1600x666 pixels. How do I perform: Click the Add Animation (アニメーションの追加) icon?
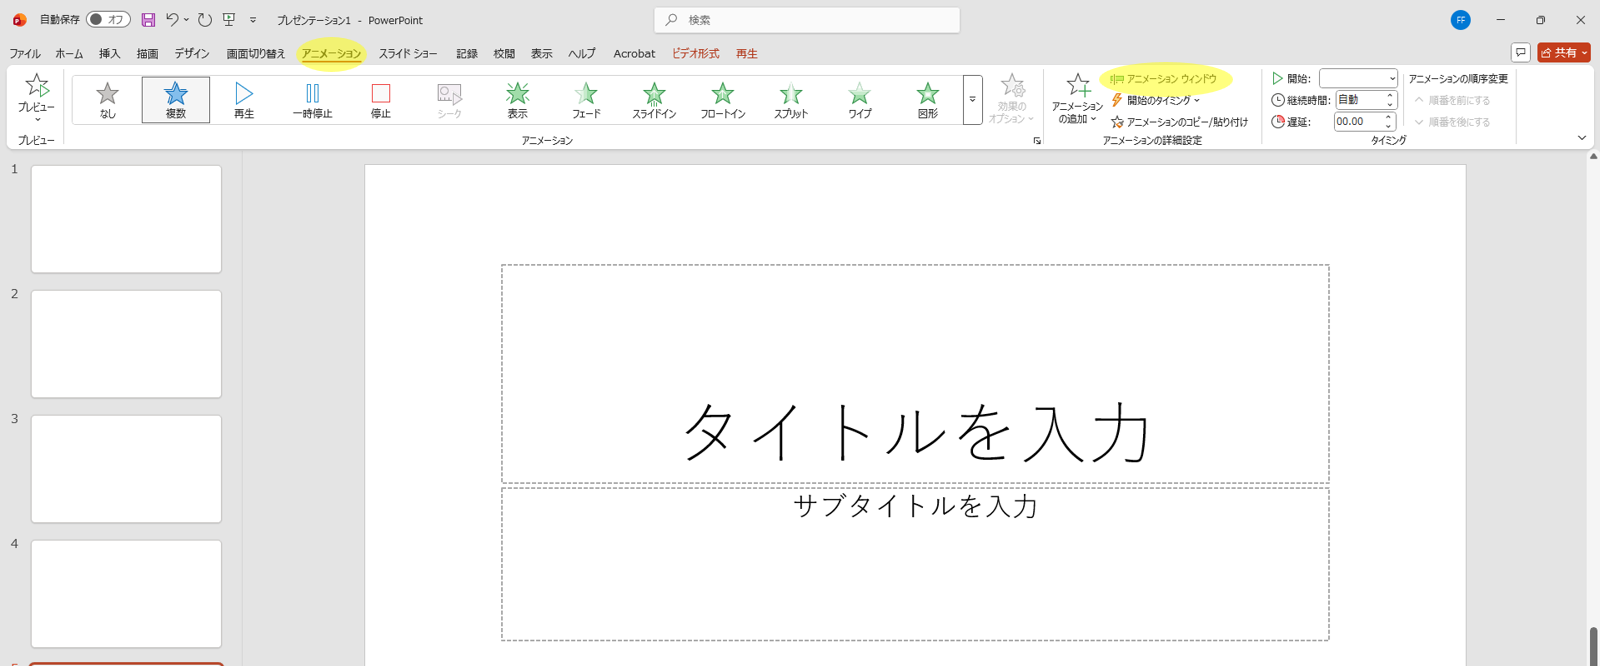click(1077, 88)
